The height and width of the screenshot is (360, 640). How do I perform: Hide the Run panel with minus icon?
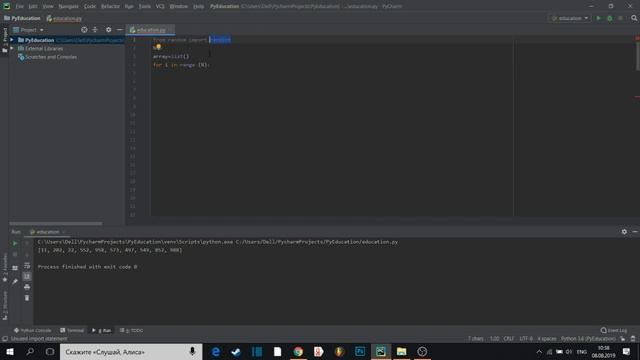(x=635, y=232)
